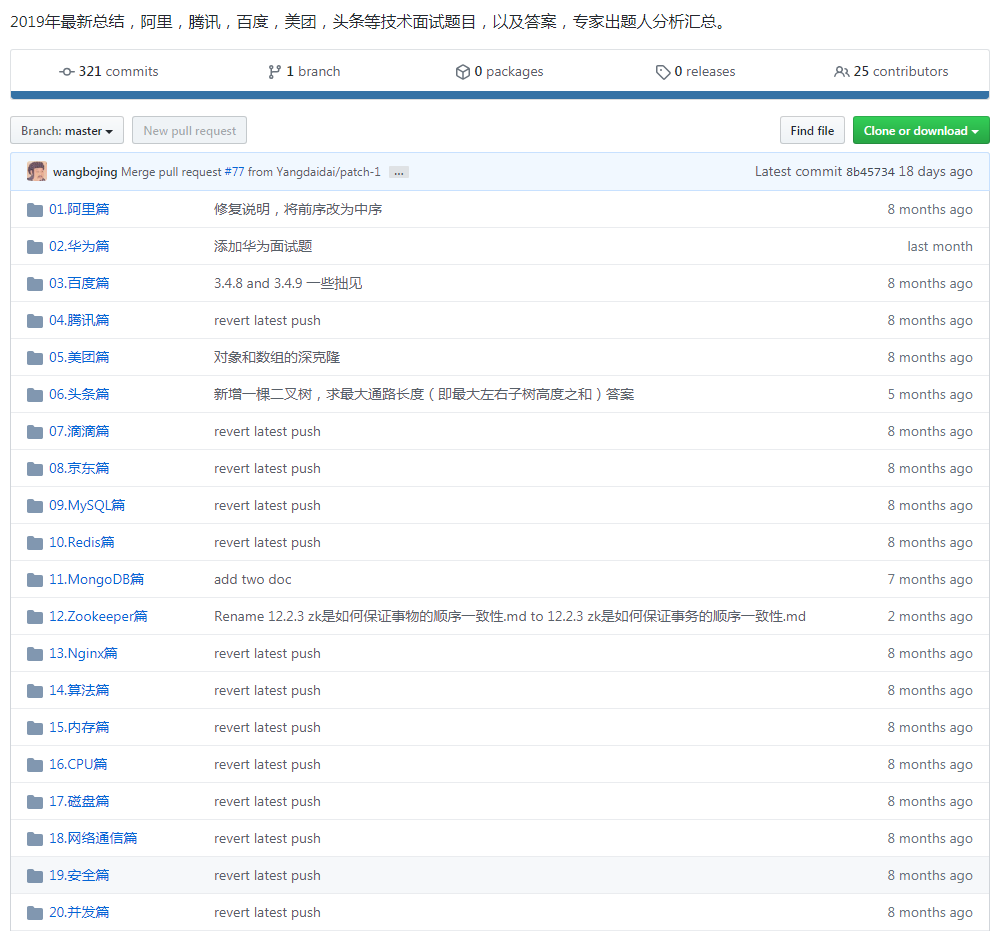This screenshot has height=931, width=1002.
Task: Click the language bar below repository stats
Action: tap(500, 95)
